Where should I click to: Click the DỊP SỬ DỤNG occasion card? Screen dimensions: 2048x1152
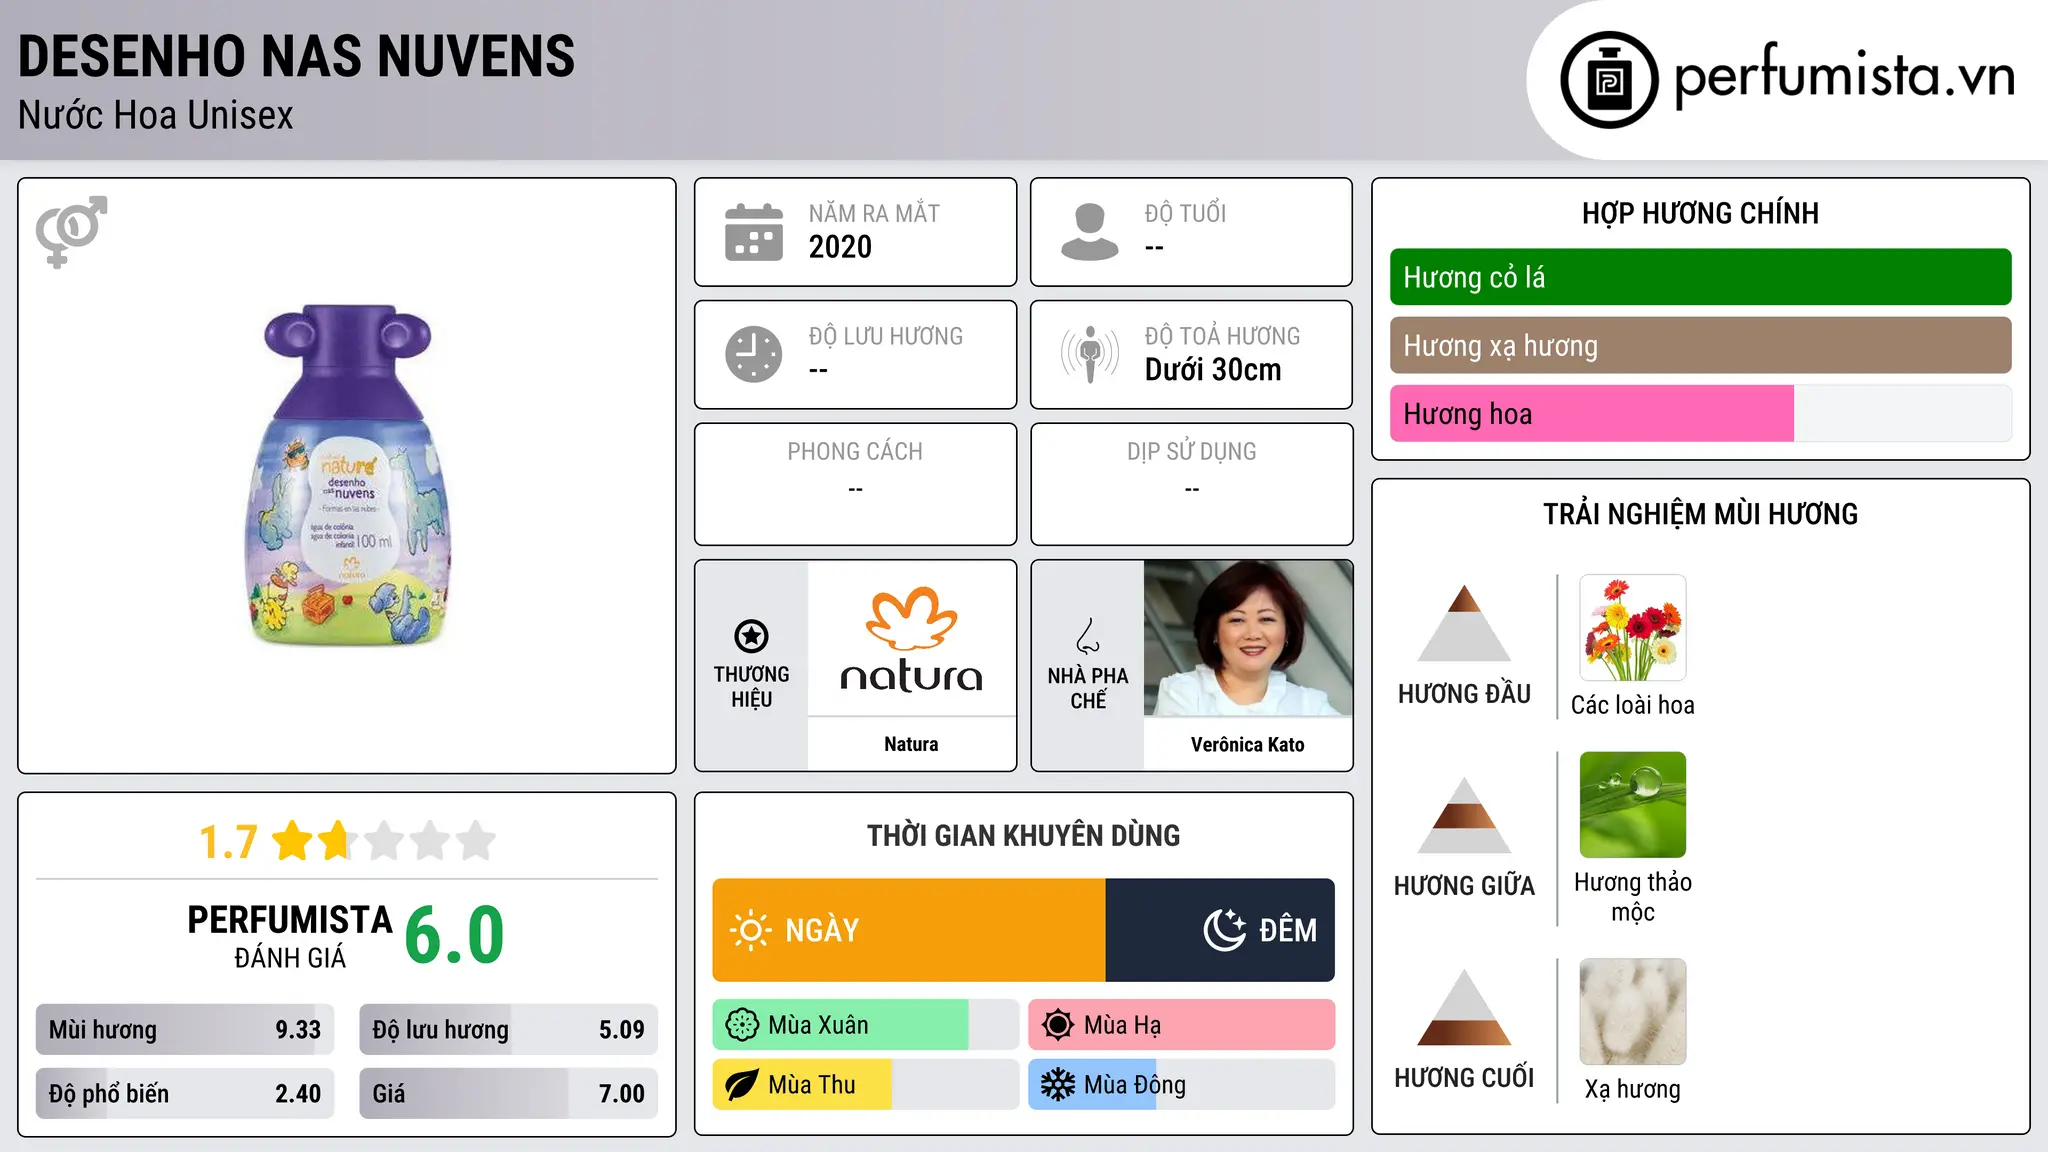pyautogui.click(x=1192, y=484)
